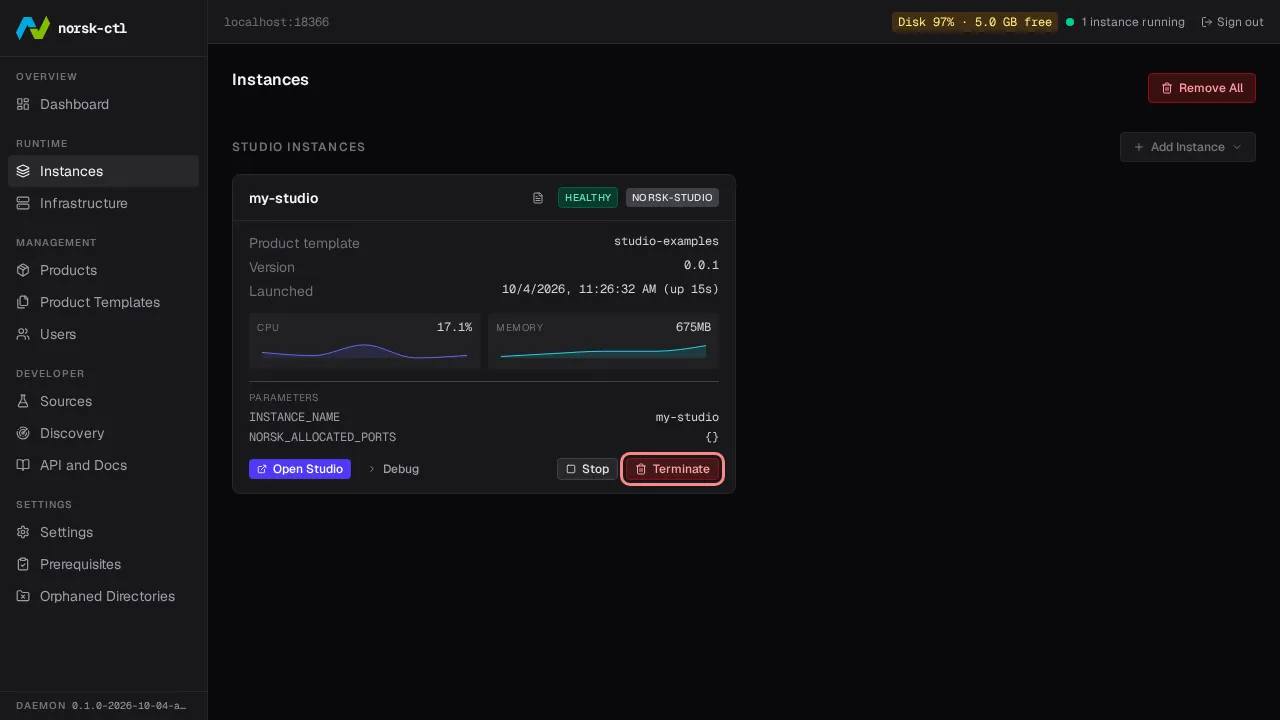1280x720 pixels.
Task: Click the Sign out arrow icon
Action: pos(1207,22)
